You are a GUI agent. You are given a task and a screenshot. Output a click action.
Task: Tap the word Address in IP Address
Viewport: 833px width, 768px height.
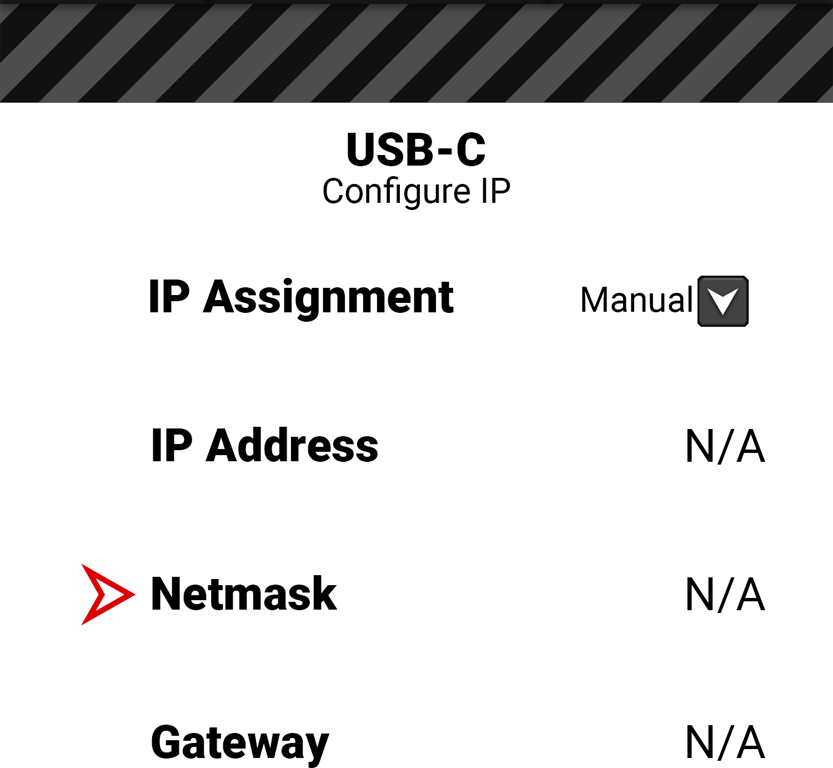pyautogui.click(x=292, y=446)
